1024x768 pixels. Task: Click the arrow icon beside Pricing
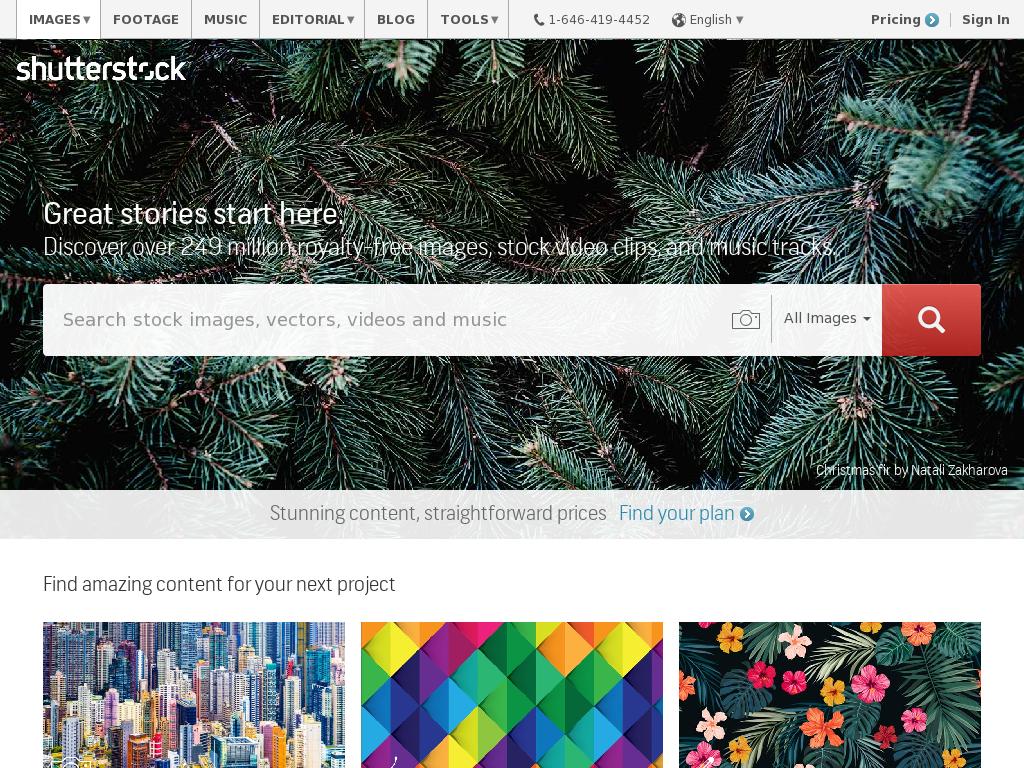pyautogui.click(x=932, y=20)
